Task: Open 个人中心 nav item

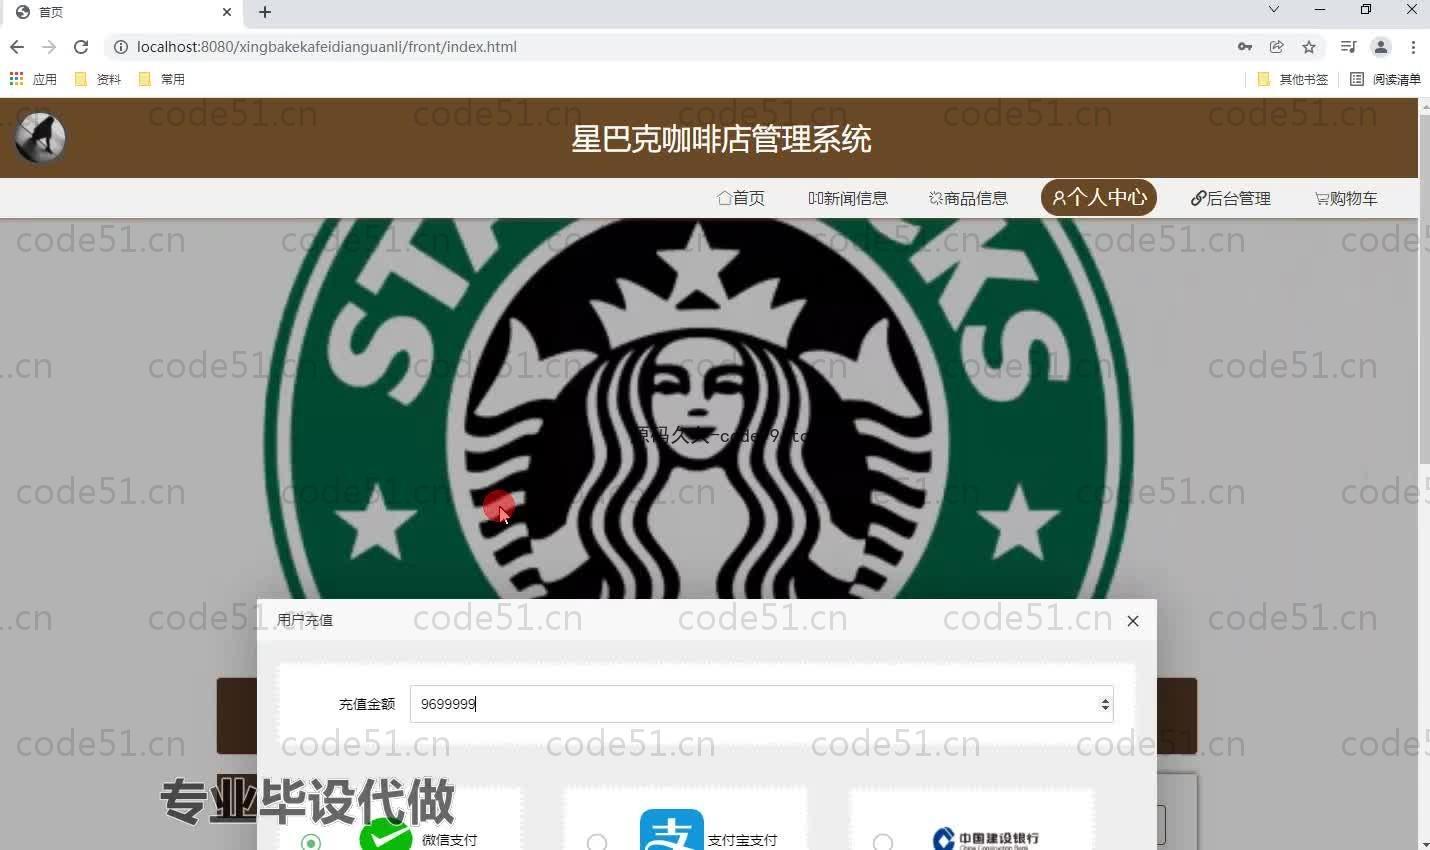Action: click(1099, 197)
